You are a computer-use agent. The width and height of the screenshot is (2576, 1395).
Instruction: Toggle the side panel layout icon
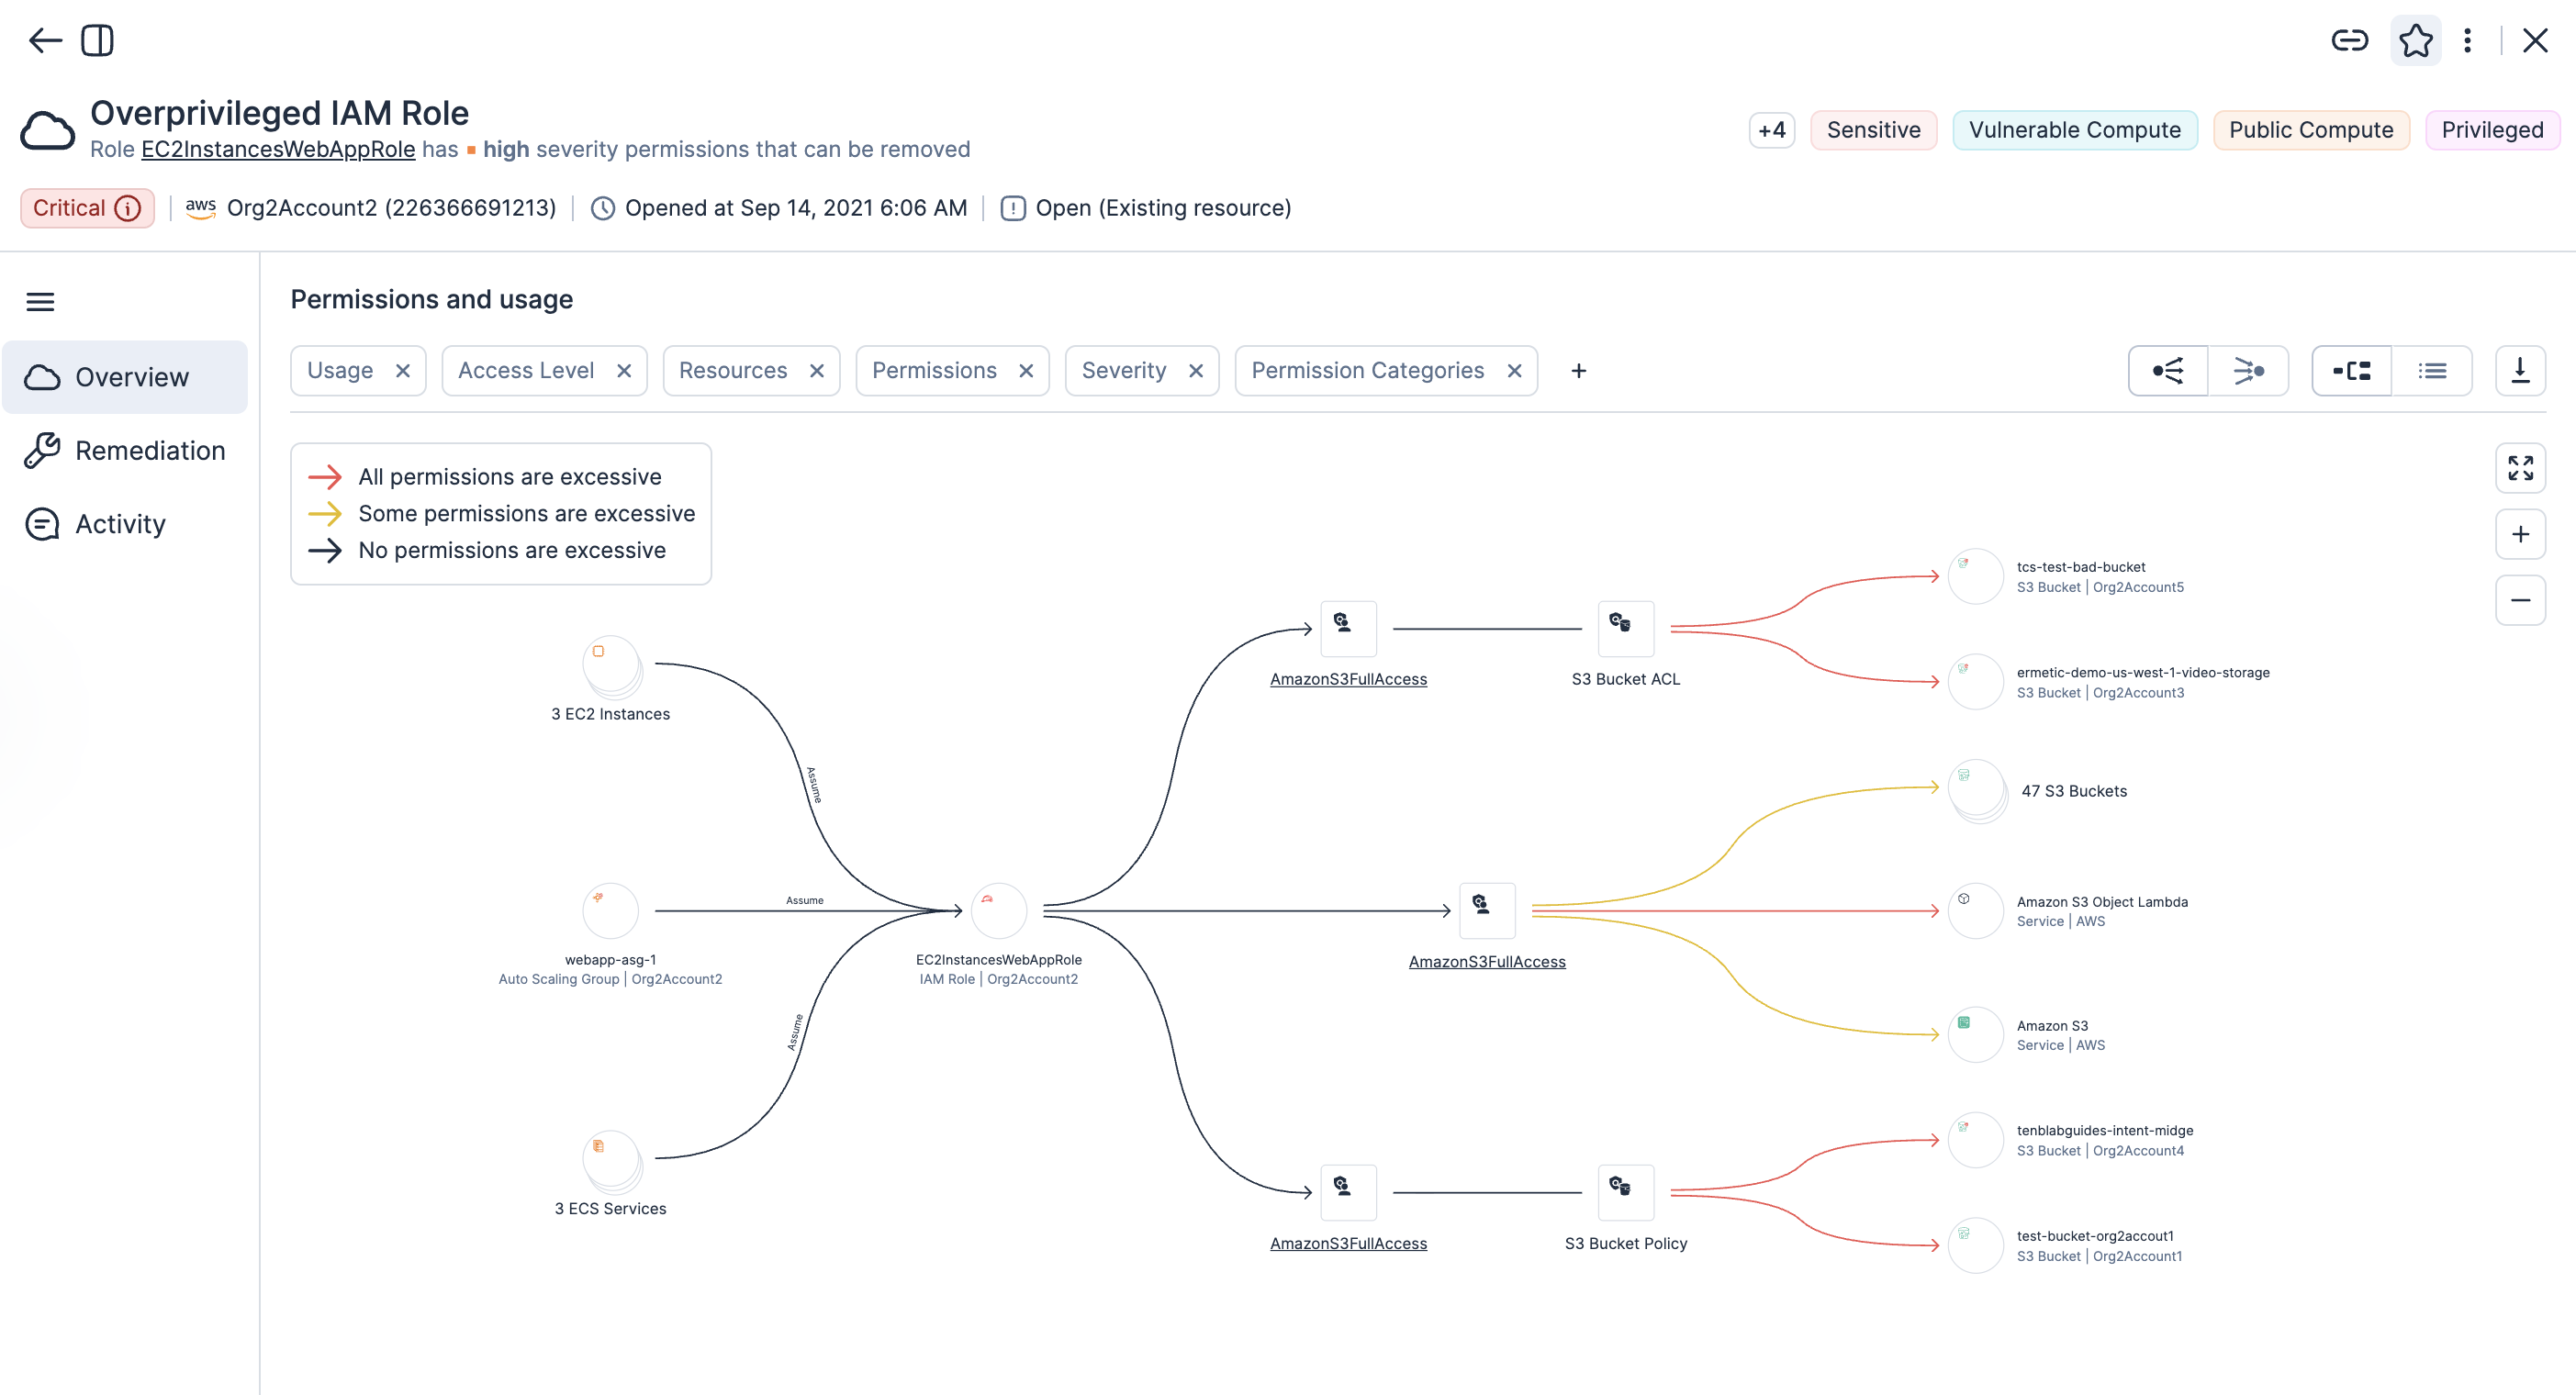97,41
